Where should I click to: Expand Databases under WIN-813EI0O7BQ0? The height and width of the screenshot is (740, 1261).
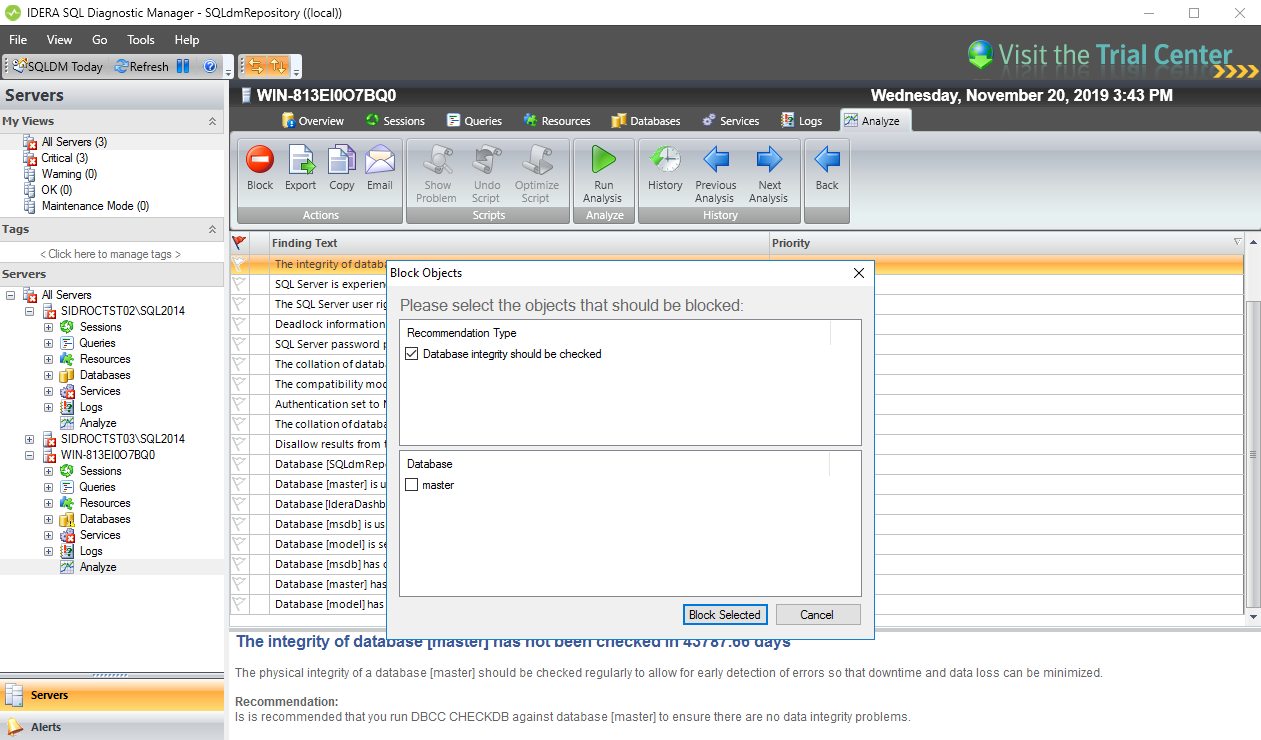[x=48, y=519]
